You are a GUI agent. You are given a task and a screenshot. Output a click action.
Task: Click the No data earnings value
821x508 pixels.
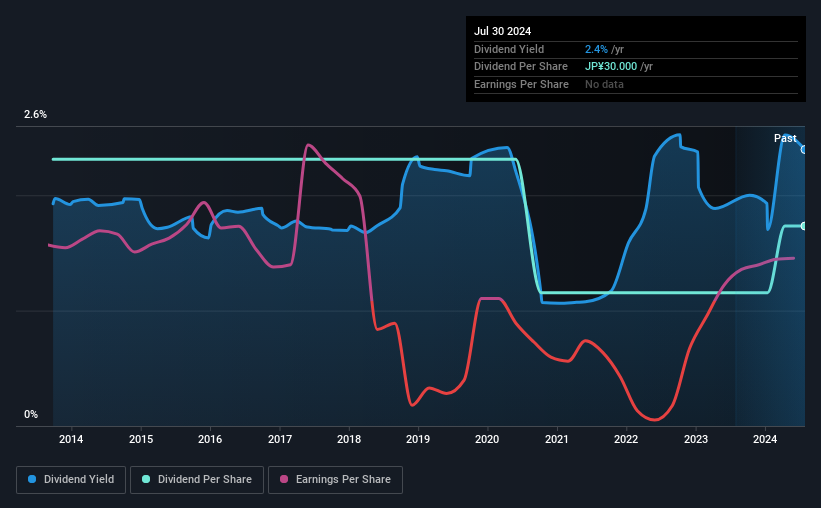pyautogui.click(x=604, y=84)
